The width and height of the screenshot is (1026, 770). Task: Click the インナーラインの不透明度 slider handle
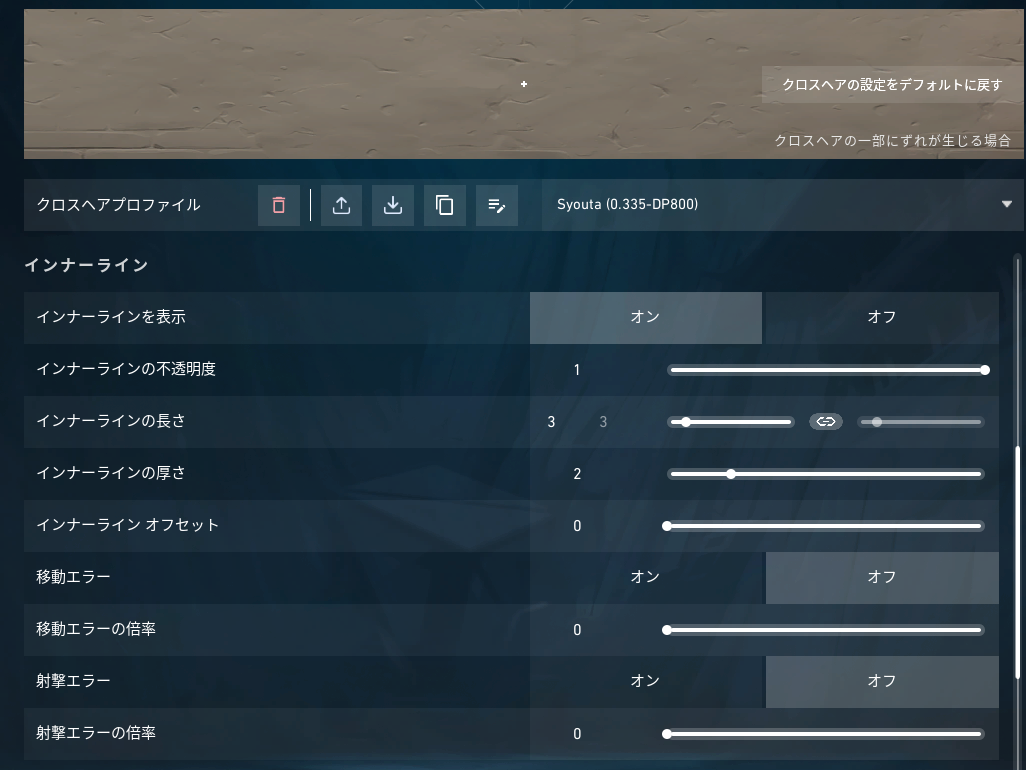[x=985, y=370]
